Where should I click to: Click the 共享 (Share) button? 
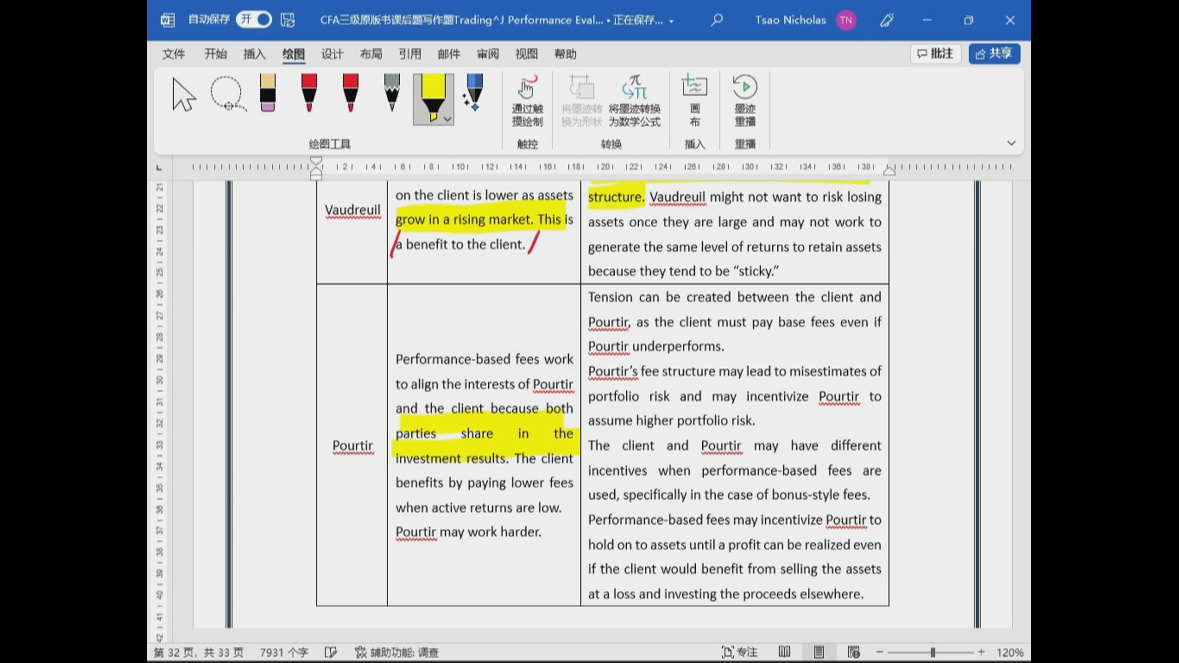point(994,54)
